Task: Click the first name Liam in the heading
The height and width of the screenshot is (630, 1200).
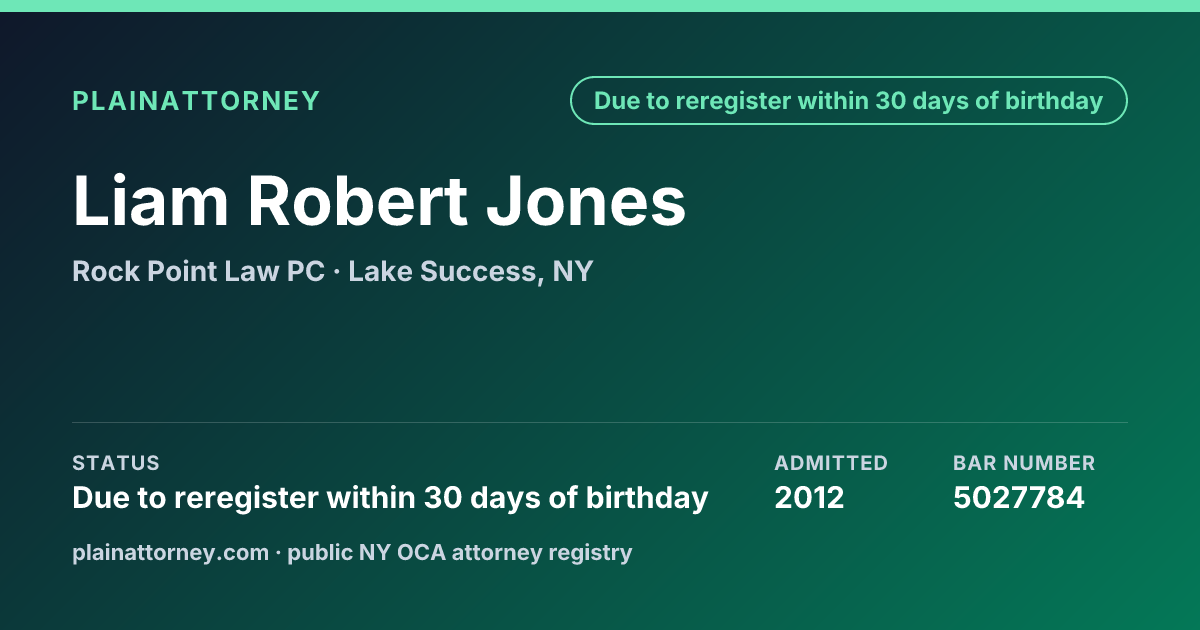Action: pos(151,200)
